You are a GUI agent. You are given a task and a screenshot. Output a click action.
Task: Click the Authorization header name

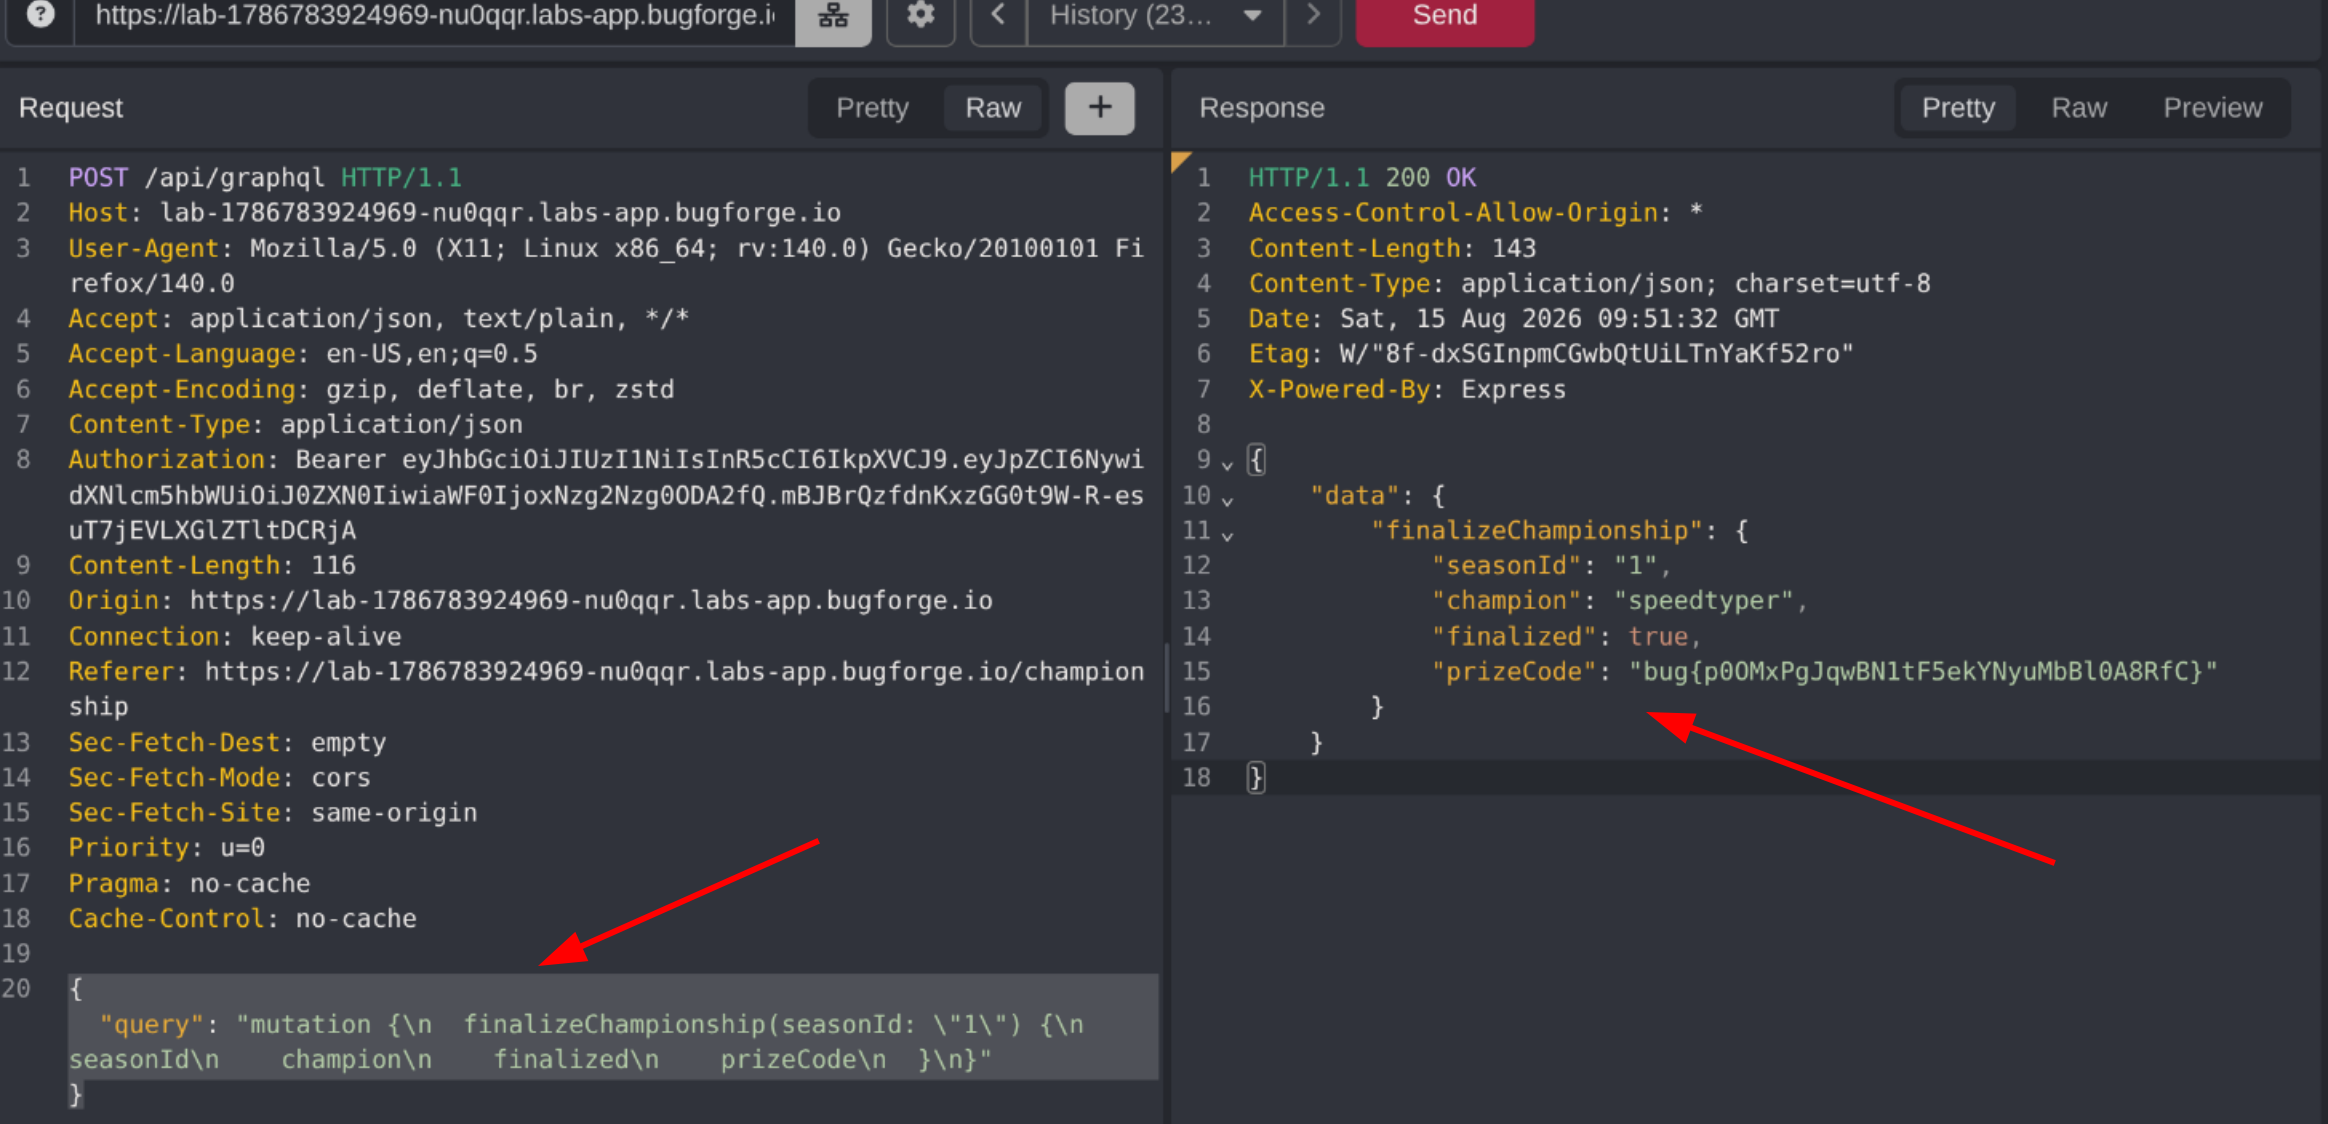point(166,460)
